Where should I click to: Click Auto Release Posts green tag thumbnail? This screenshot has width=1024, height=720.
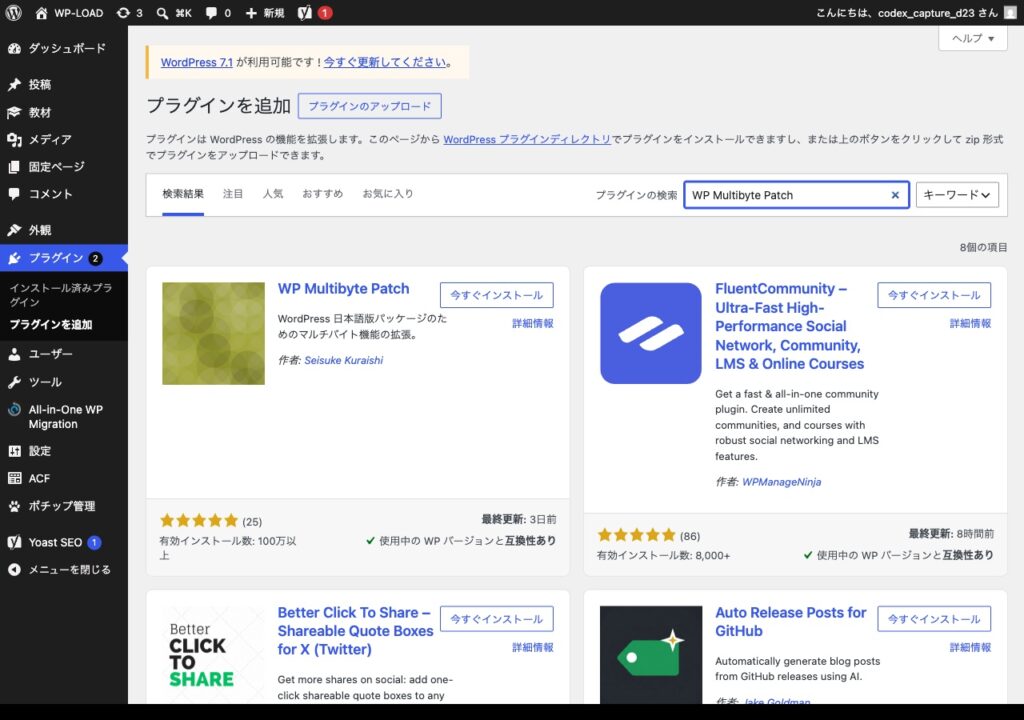click(x=651, y=655)
